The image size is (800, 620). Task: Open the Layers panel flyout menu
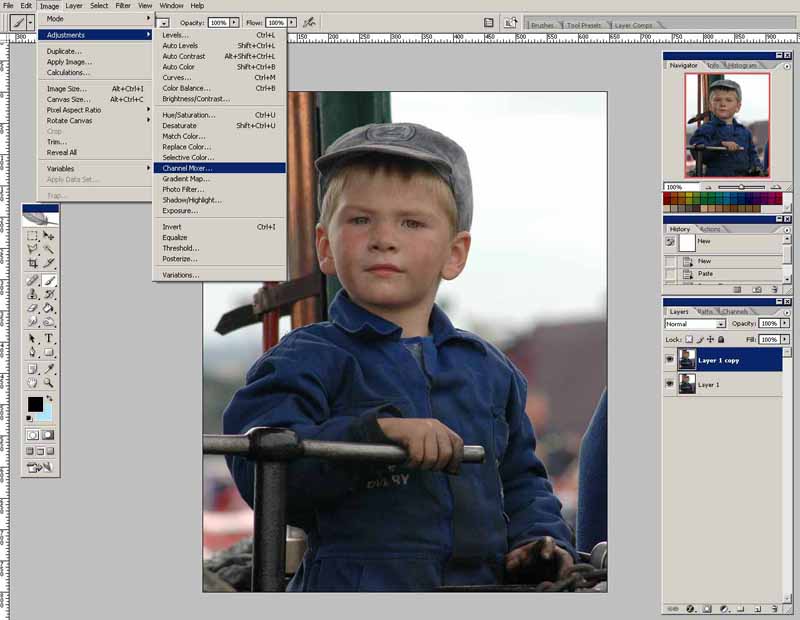787,312
